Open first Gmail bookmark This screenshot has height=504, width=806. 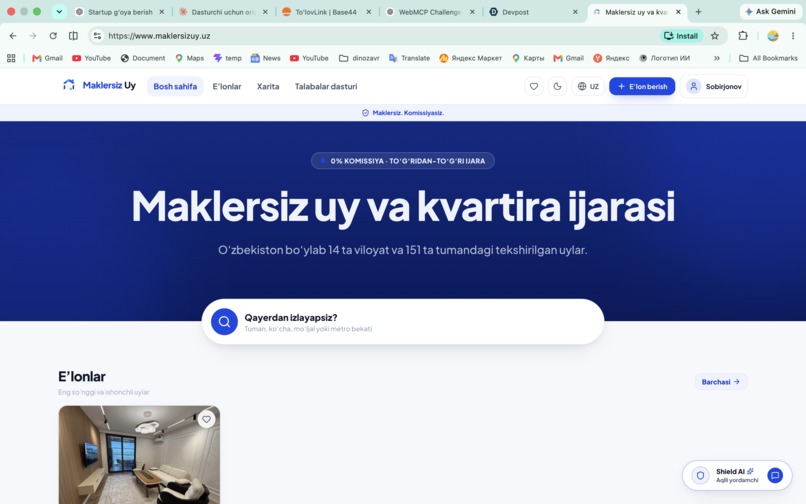click(47, 58)
